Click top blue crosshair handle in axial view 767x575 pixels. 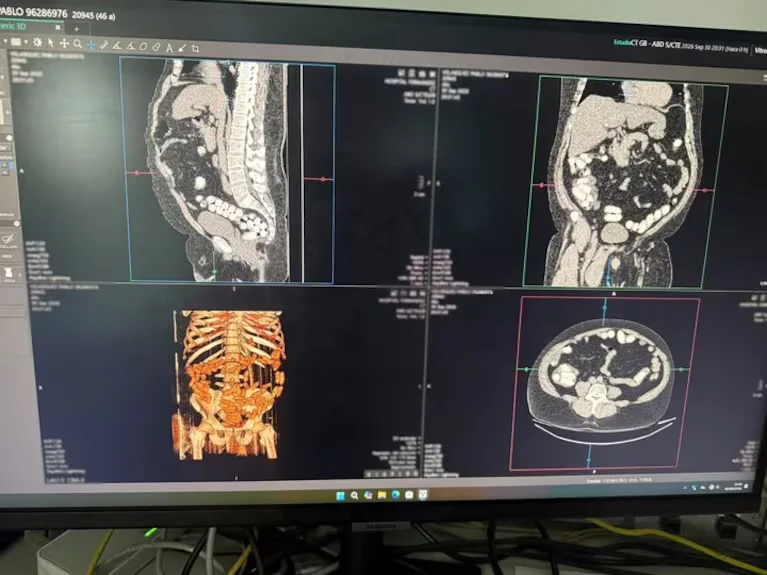[x=605, y=308]
